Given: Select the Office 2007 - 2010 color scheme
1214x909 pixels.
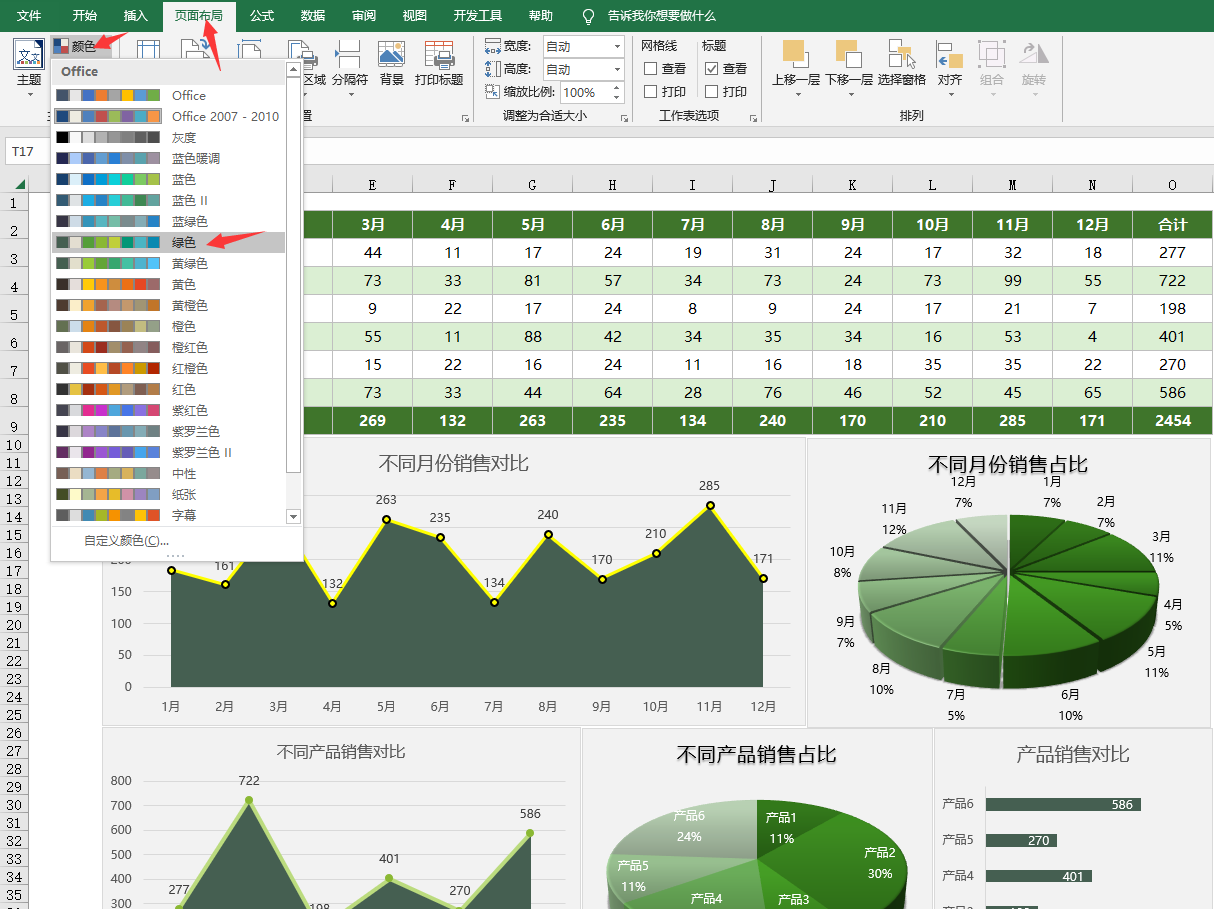Looking at the screenshot, I should tap(169, 116).
